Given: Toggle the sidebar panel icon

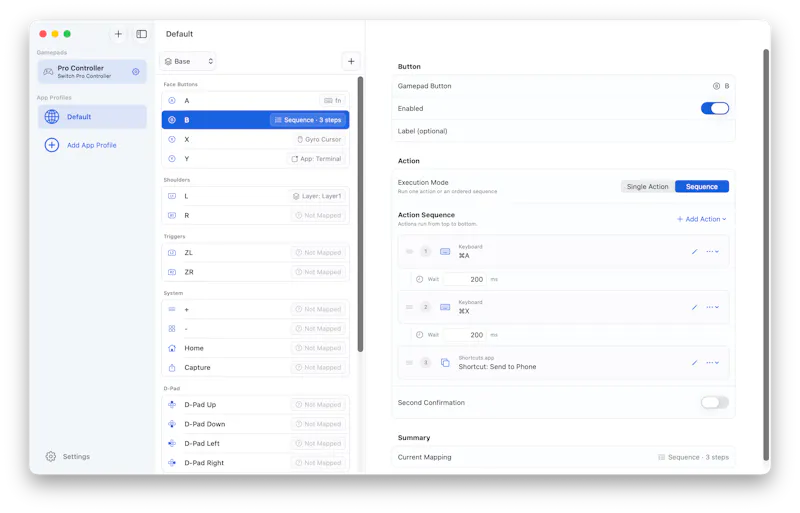Looking at the screenshot, I should [x=141, y=34].
